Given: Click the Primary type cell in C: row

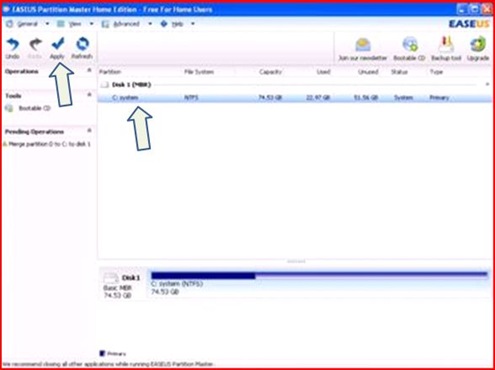Looking at the screenshot, I should click(439, 98).
